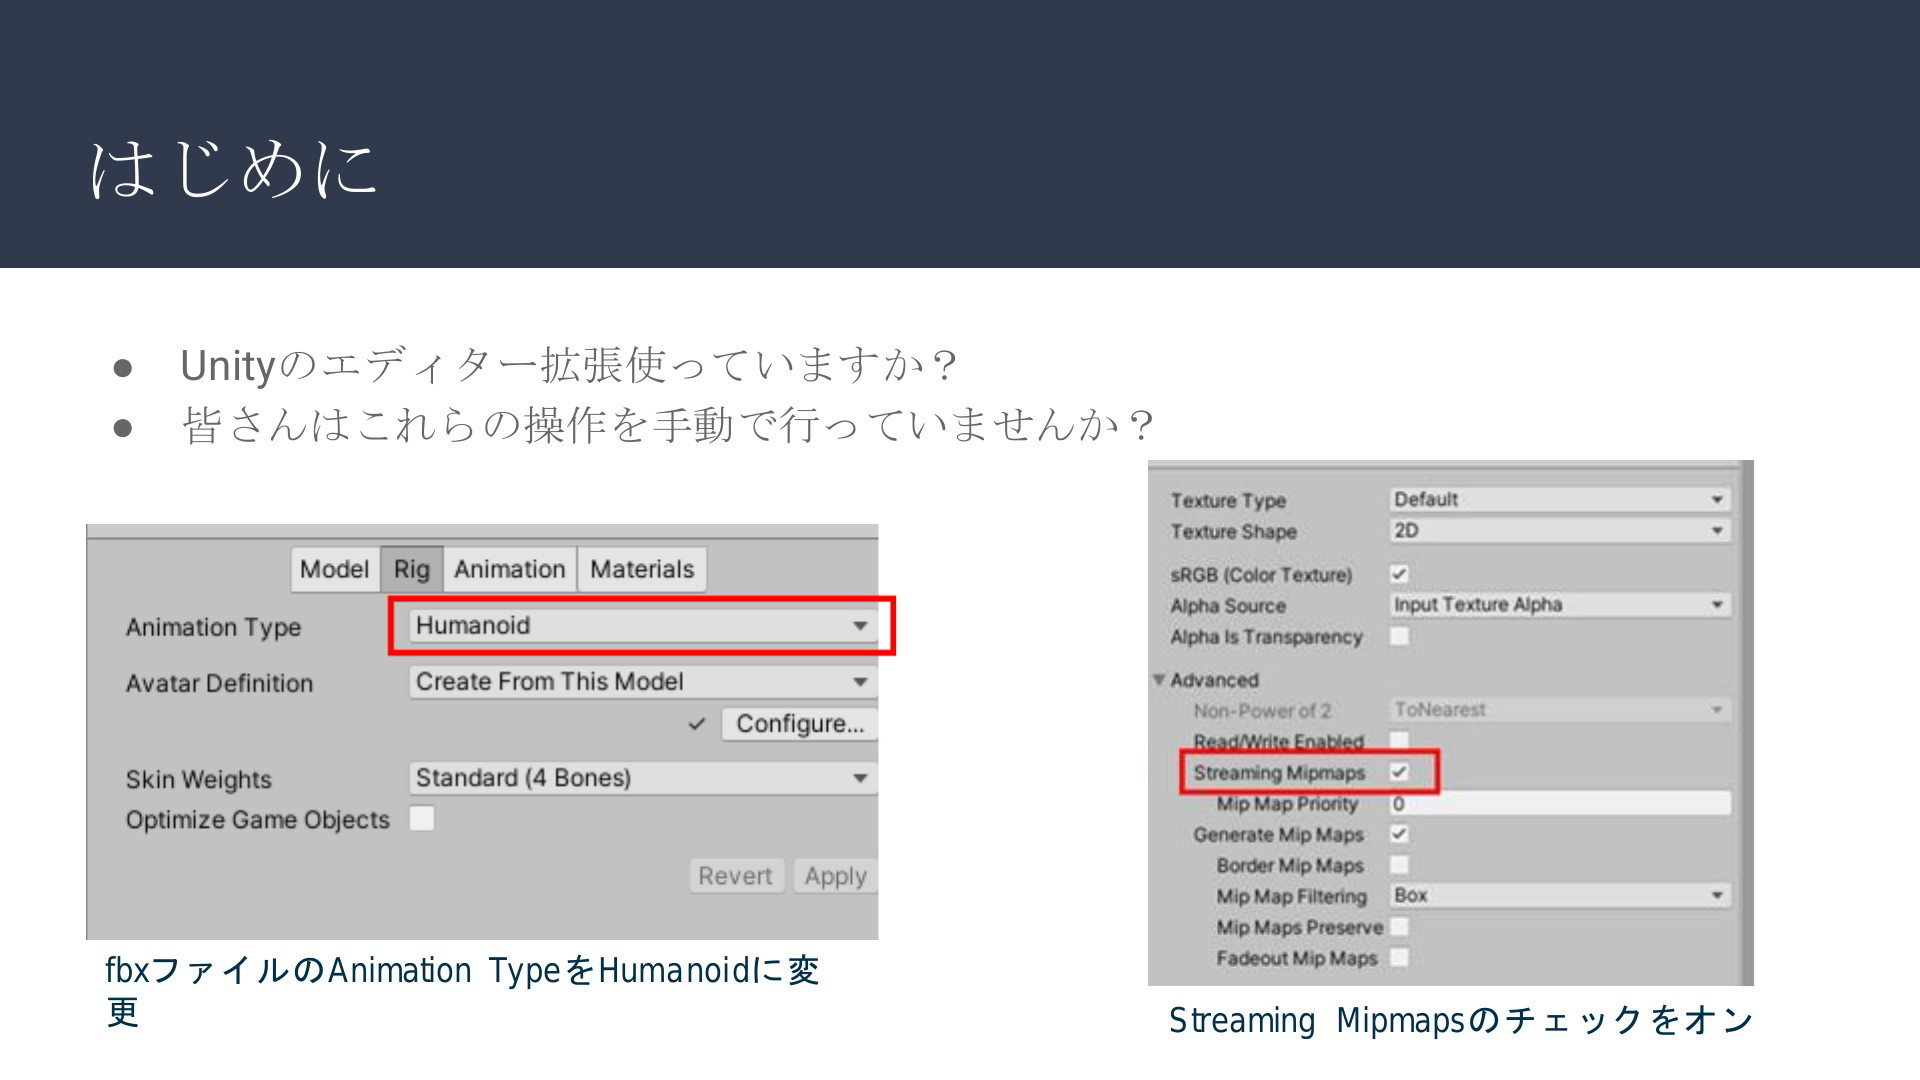Enable Mip Maps Preserve Coverage checkbox
1920x1080 pixels.
pos(1399,927)
